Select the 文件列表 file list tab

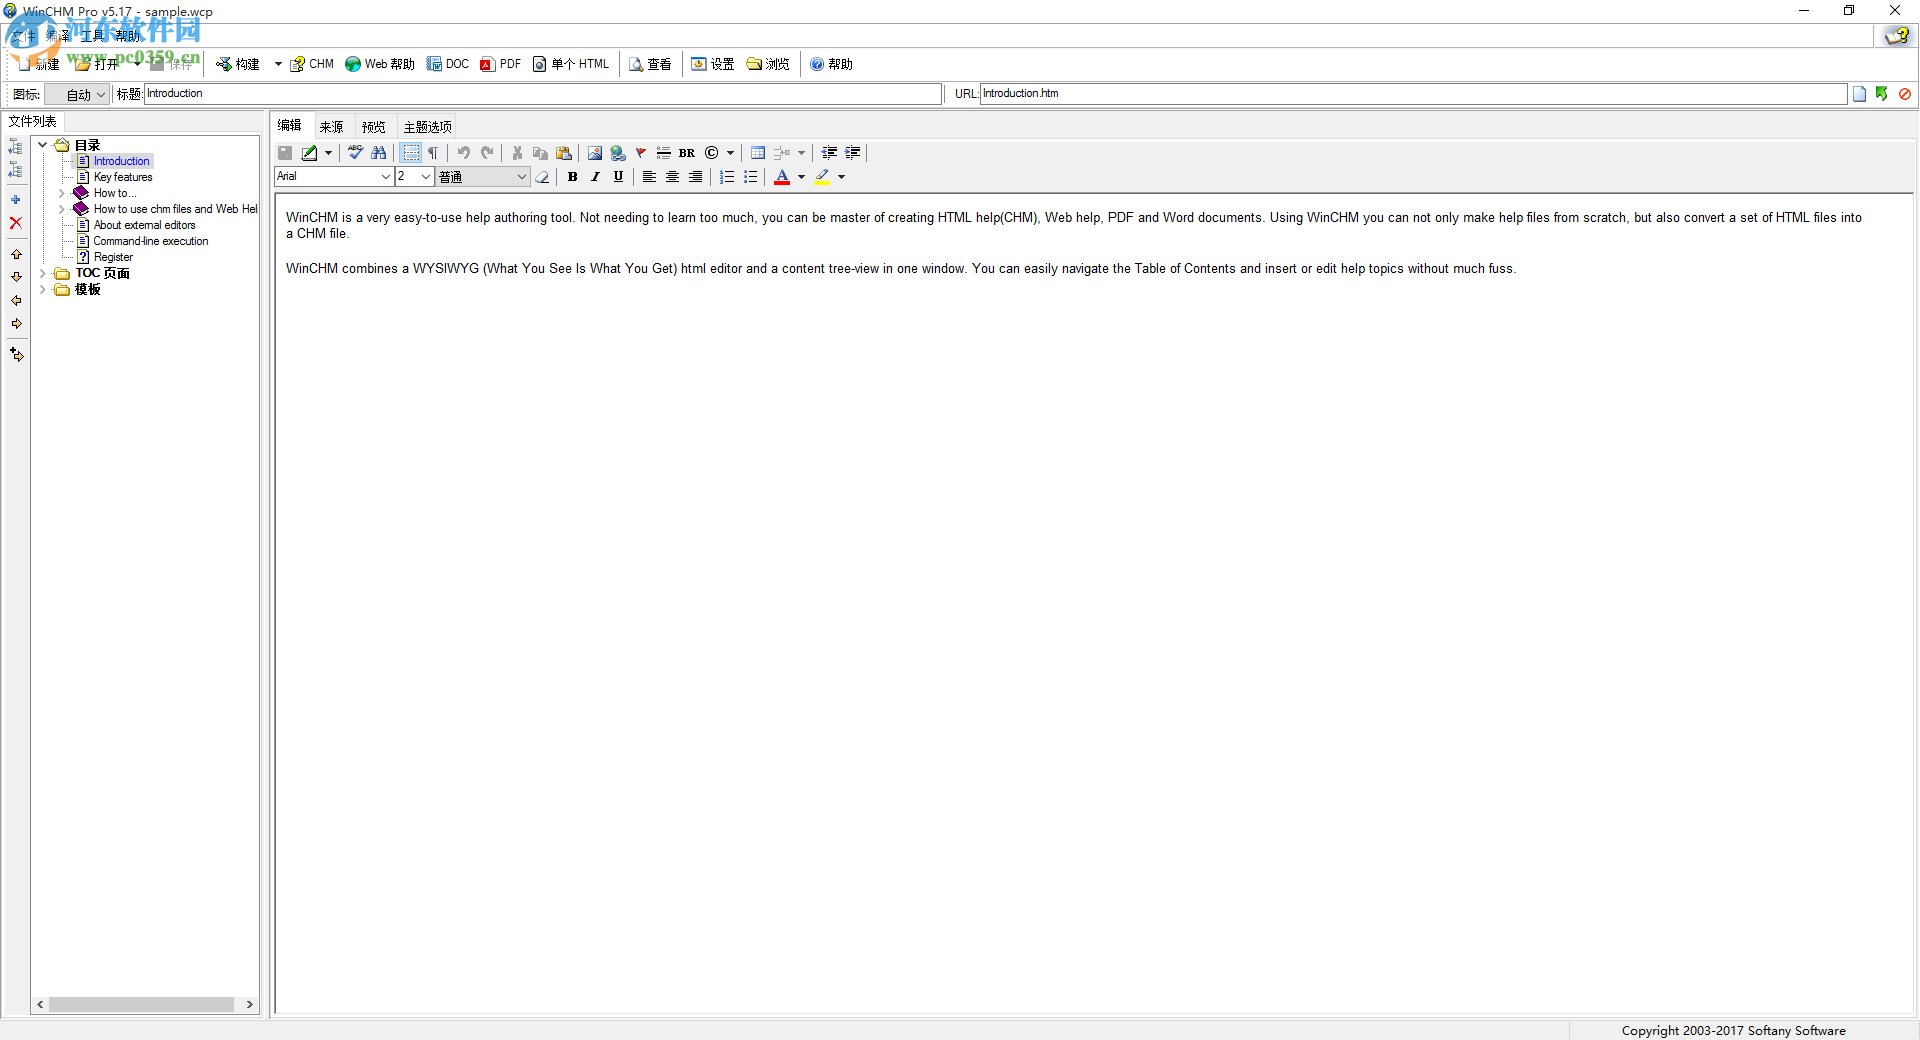click(x=33, y=121)
